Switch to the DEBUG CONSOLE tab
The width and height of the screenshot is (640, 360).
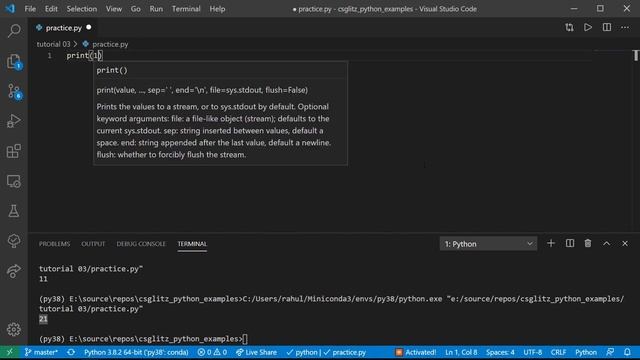point(141,244)
